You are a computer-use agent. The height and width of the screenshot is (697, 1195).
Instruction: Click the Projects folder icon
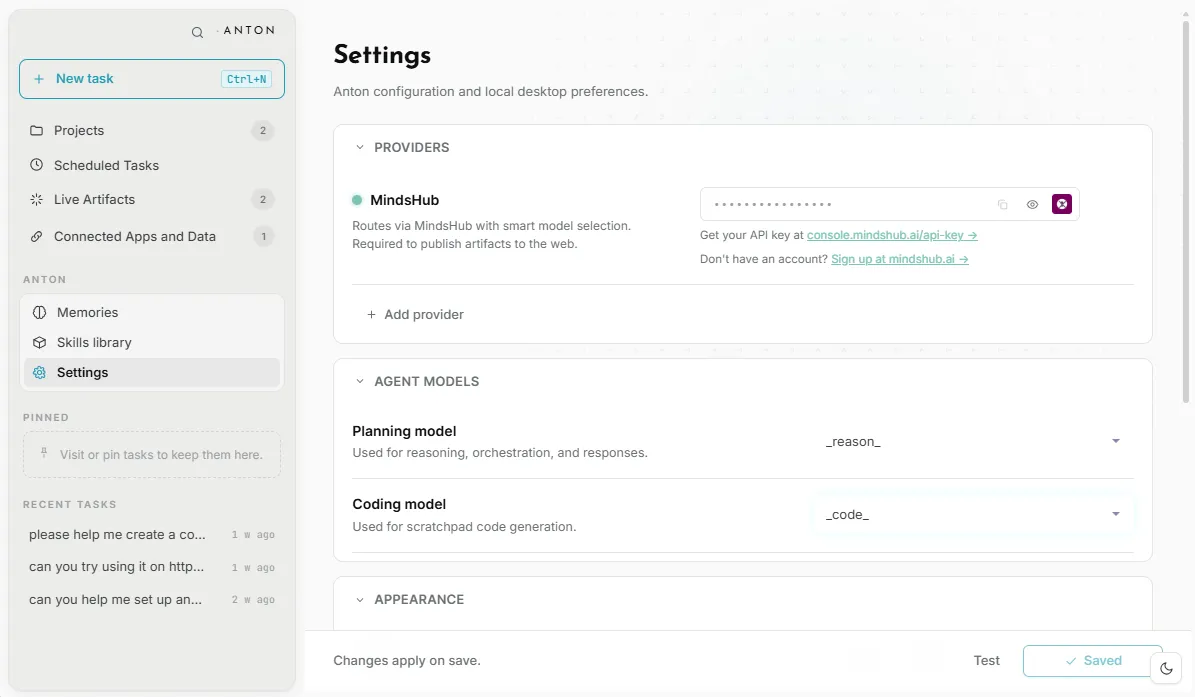[36, 130]
